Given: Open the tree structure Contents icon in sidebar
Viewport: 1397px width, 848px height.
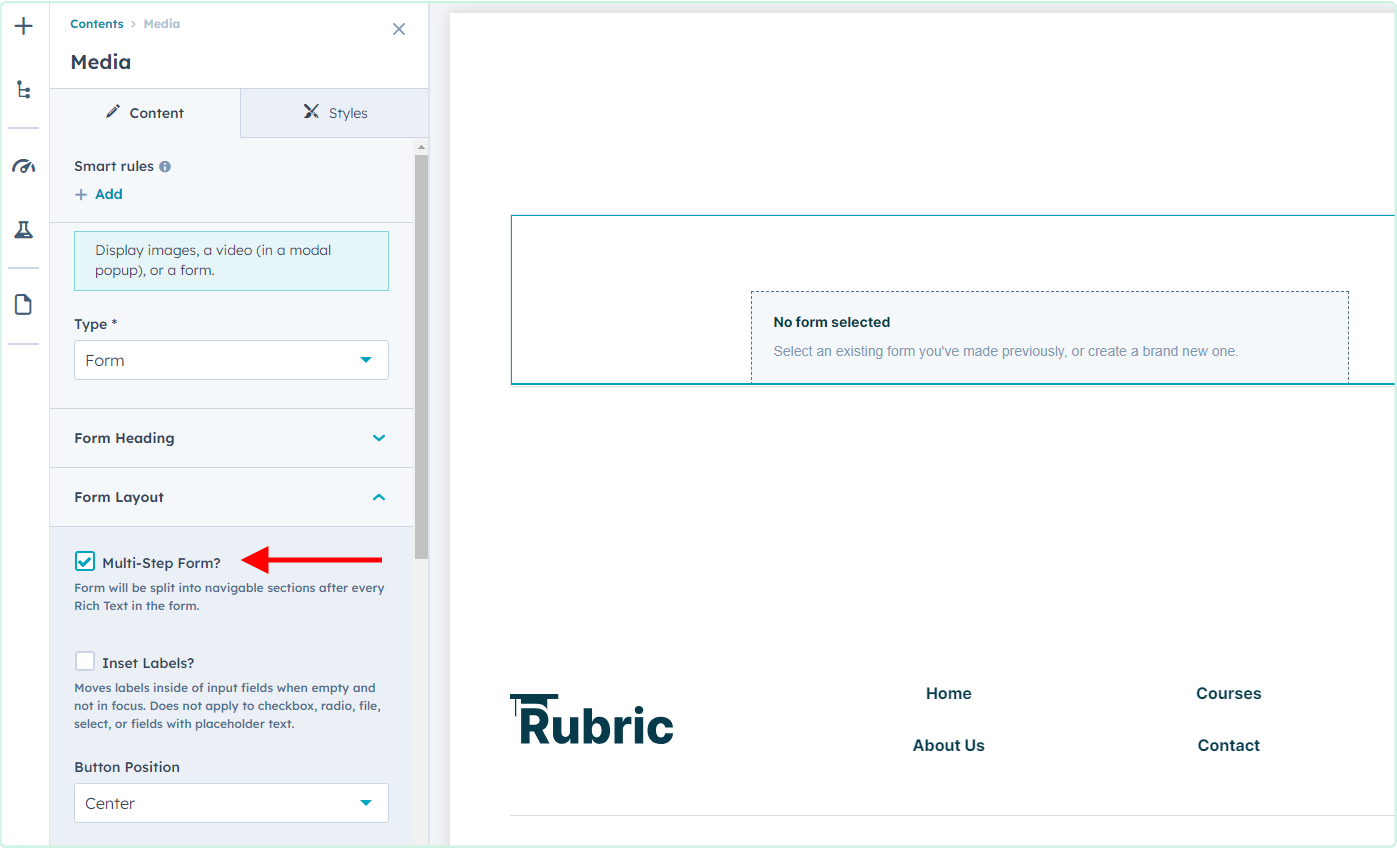Looking at the screenshot, I should pyautogui.click(x=24, y=90).
